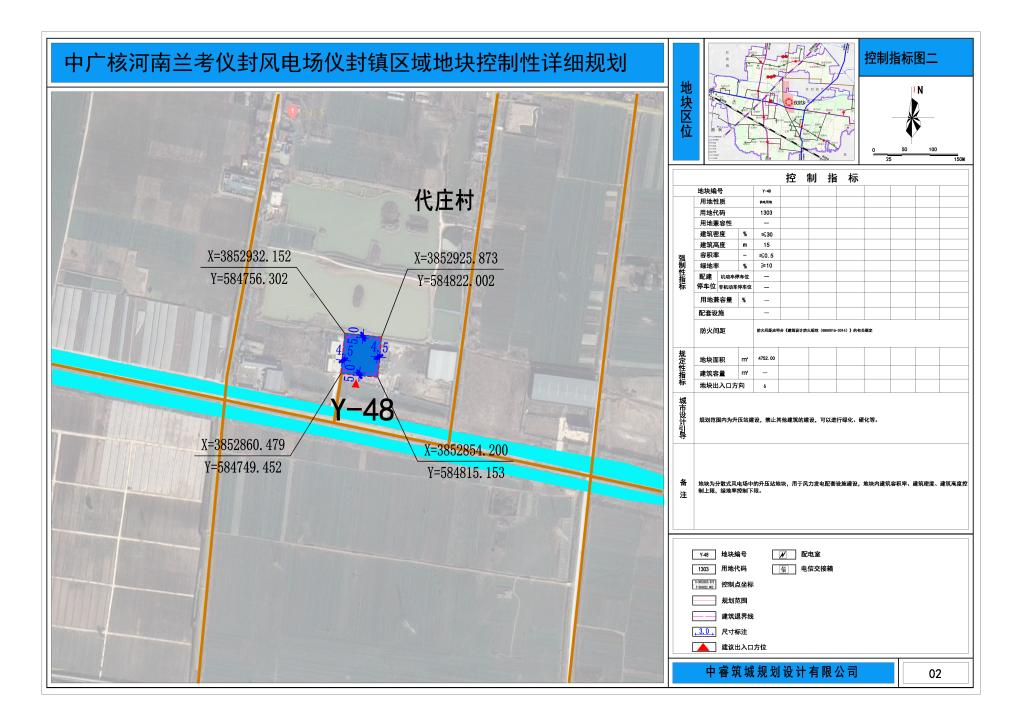The image size is (1024, 724).
Task: Click coordinate X=3852925.873
Action: [x=456, y=259]
